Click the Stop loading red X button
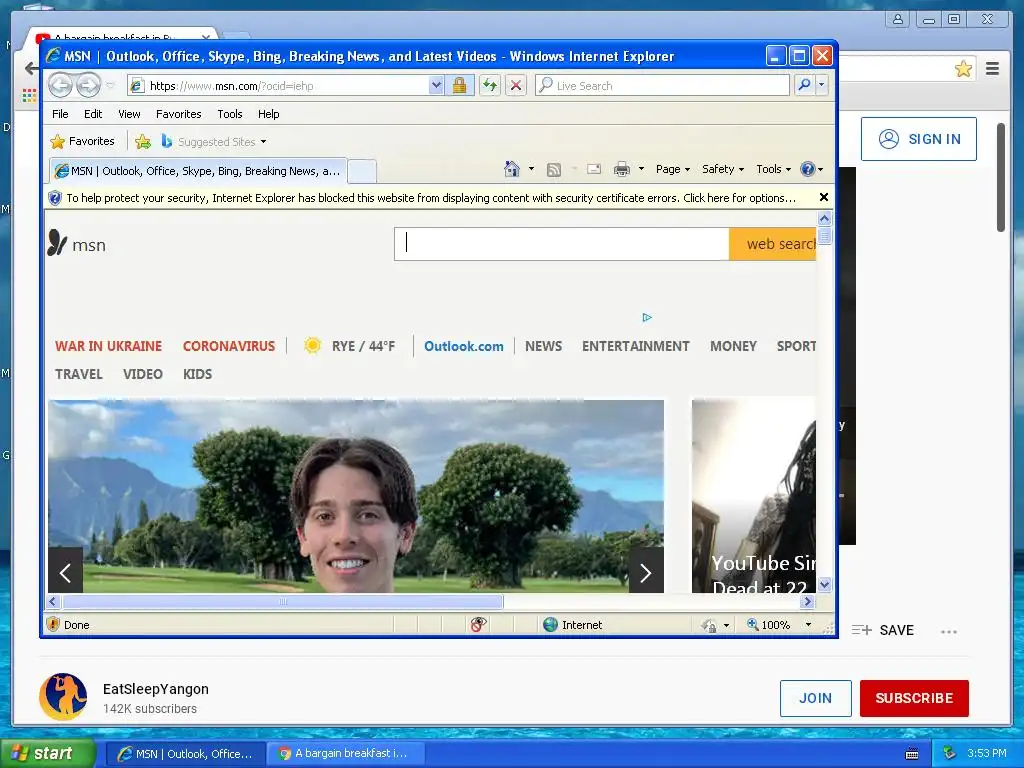1024x768 pixels. pos(516,86)
